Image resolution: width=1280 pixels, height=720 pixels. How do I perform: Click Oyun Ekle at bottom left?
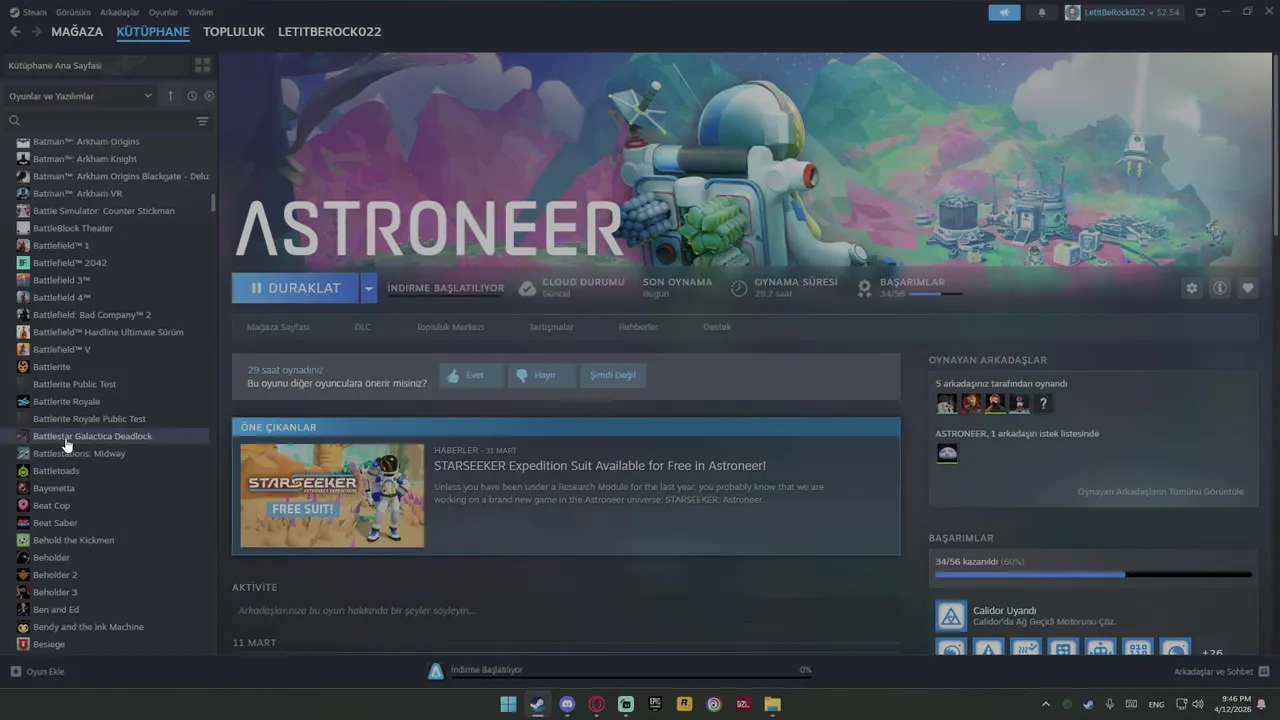(x=37, y=671)
